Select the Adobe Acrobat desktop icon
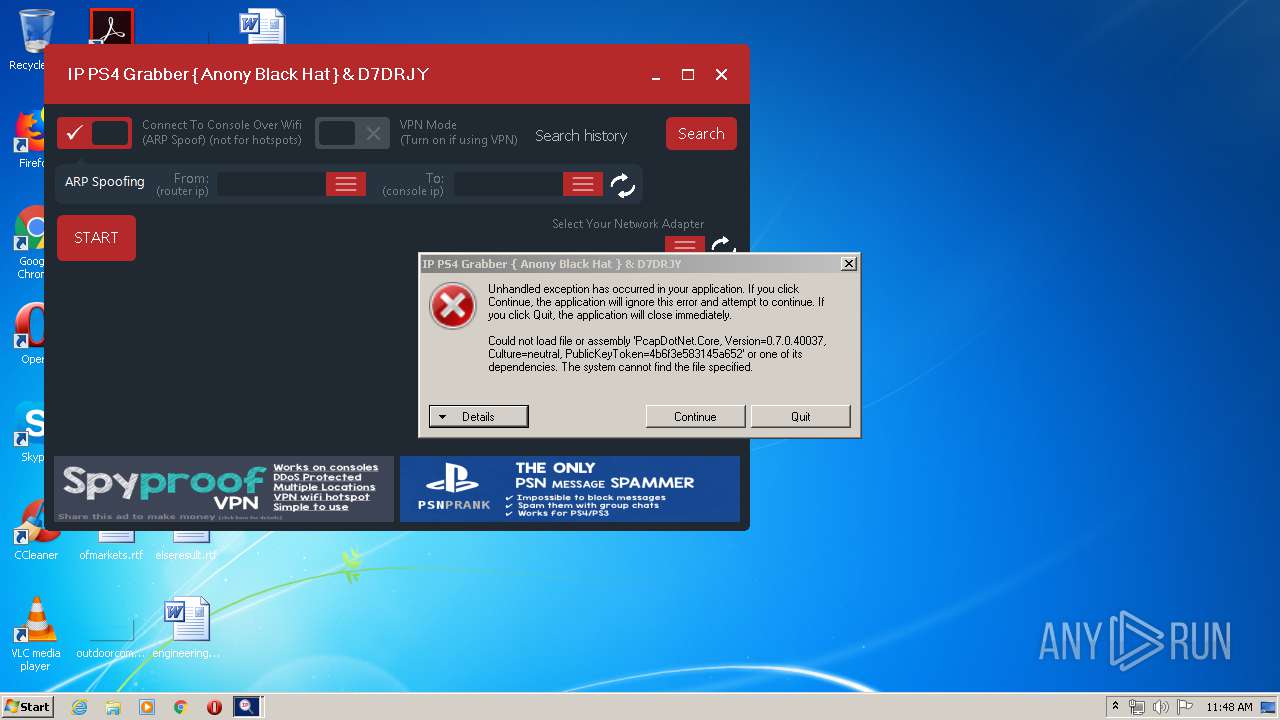Image resolution: width=1280 pixels, height=720 pixels. (112, 27)
